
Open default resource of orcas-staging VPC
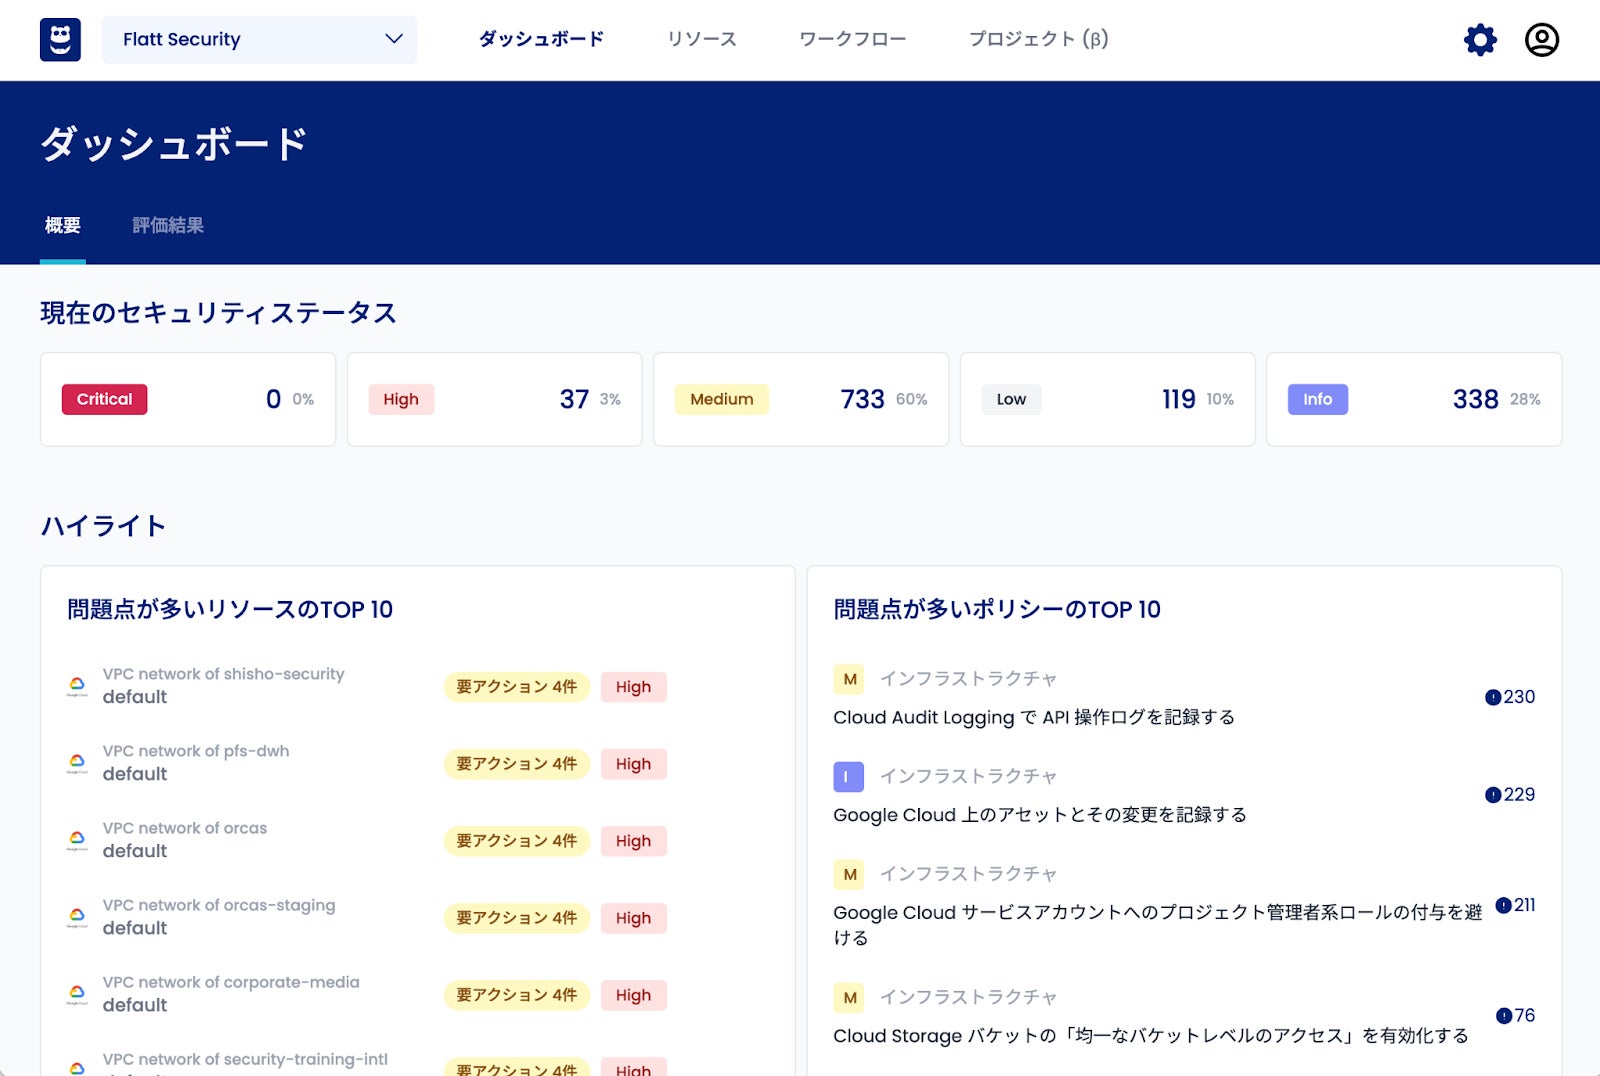tap(135, 928)
